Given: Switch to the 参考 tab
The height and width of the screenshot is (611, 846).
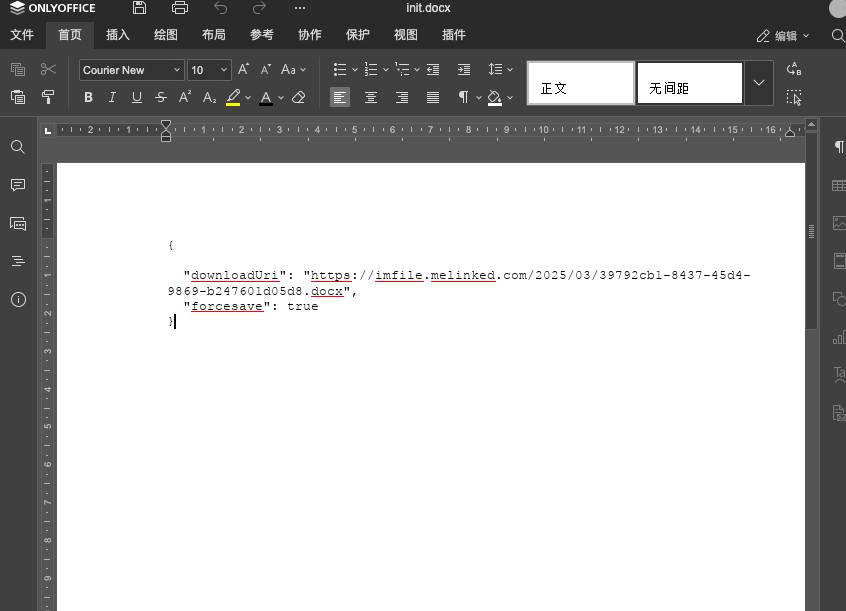Looking at the screenshot, I should coord(262,35).
